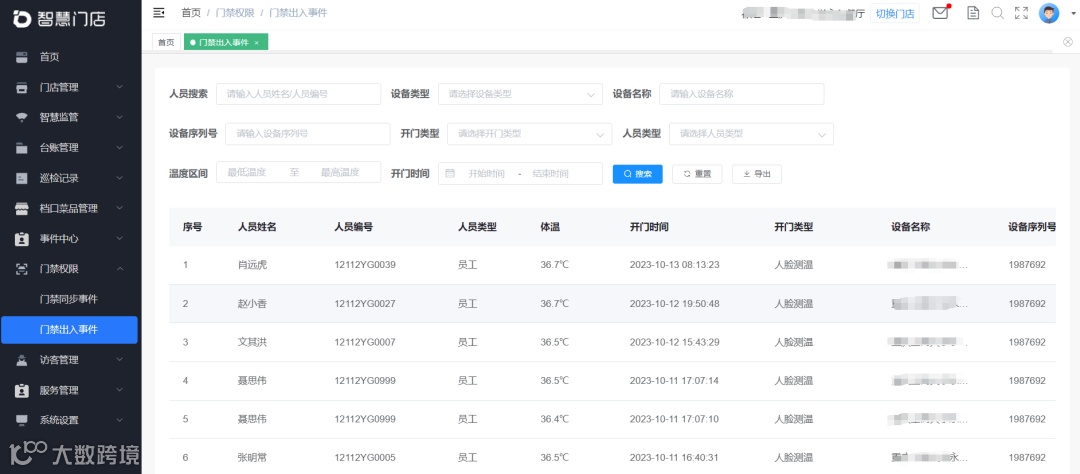The height and width of the screenshot is (474, 1080).
Task: Expand the 访客管理 menu chevron
Action: coord(119,360)
